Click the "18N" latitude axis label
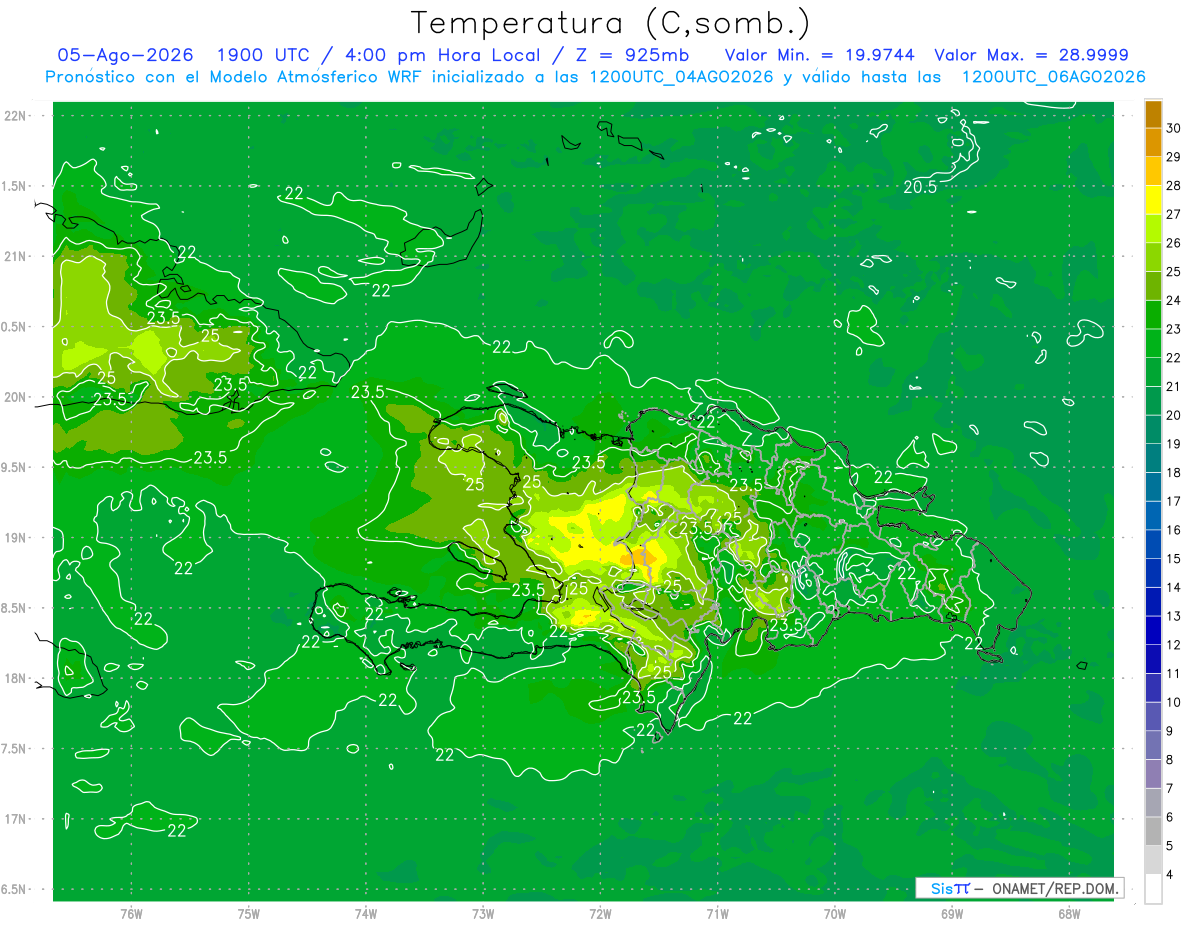The height and width of the screenshot is (927, 1200). pyautogui.click(x=15, y=678)
